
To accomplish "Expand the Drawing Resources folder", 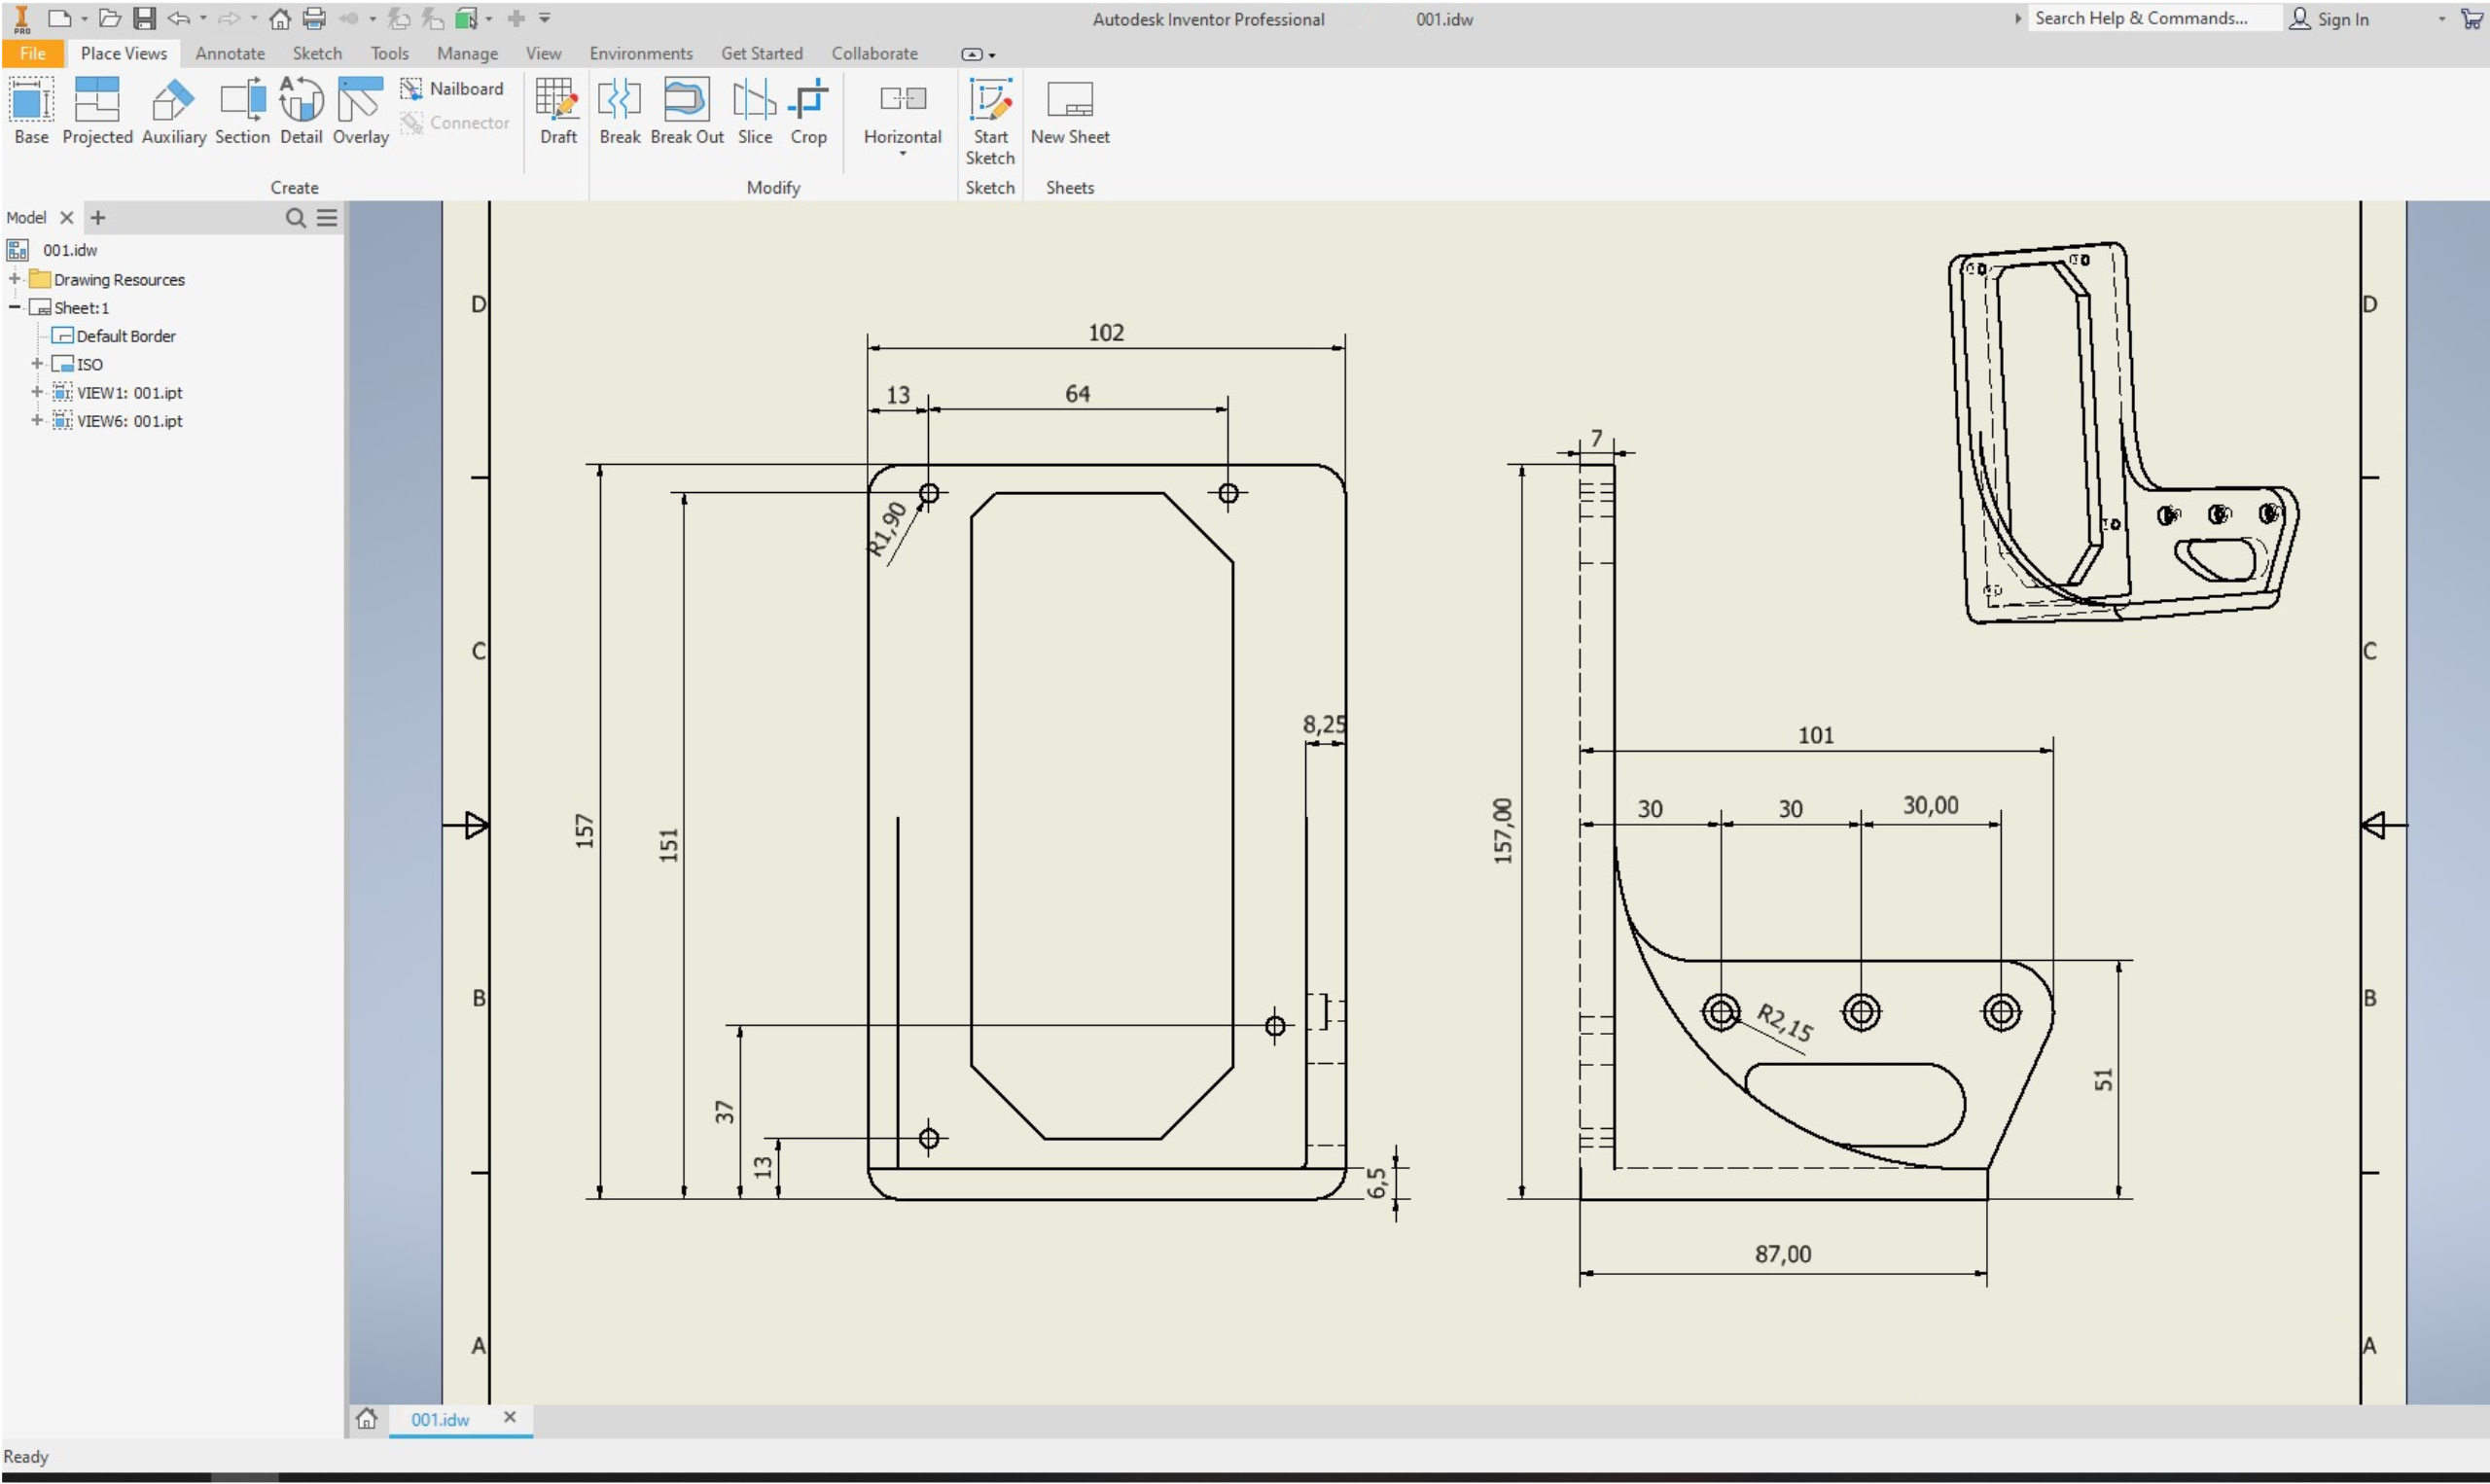I will [15, 279].
